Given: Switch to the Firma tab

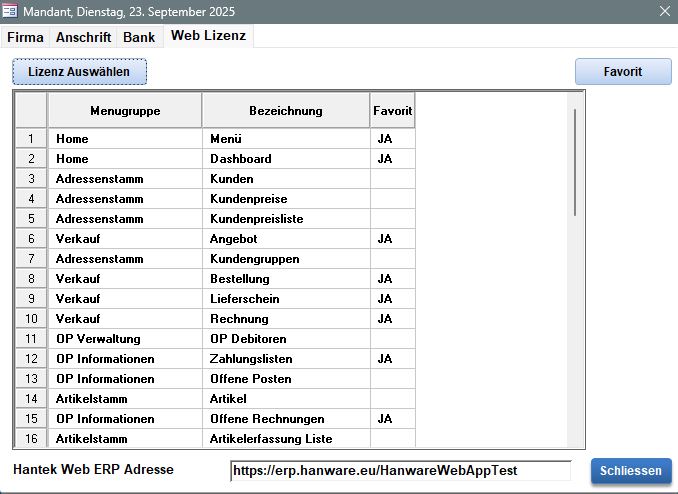Looking at the screenshot, I should (25, 37).
